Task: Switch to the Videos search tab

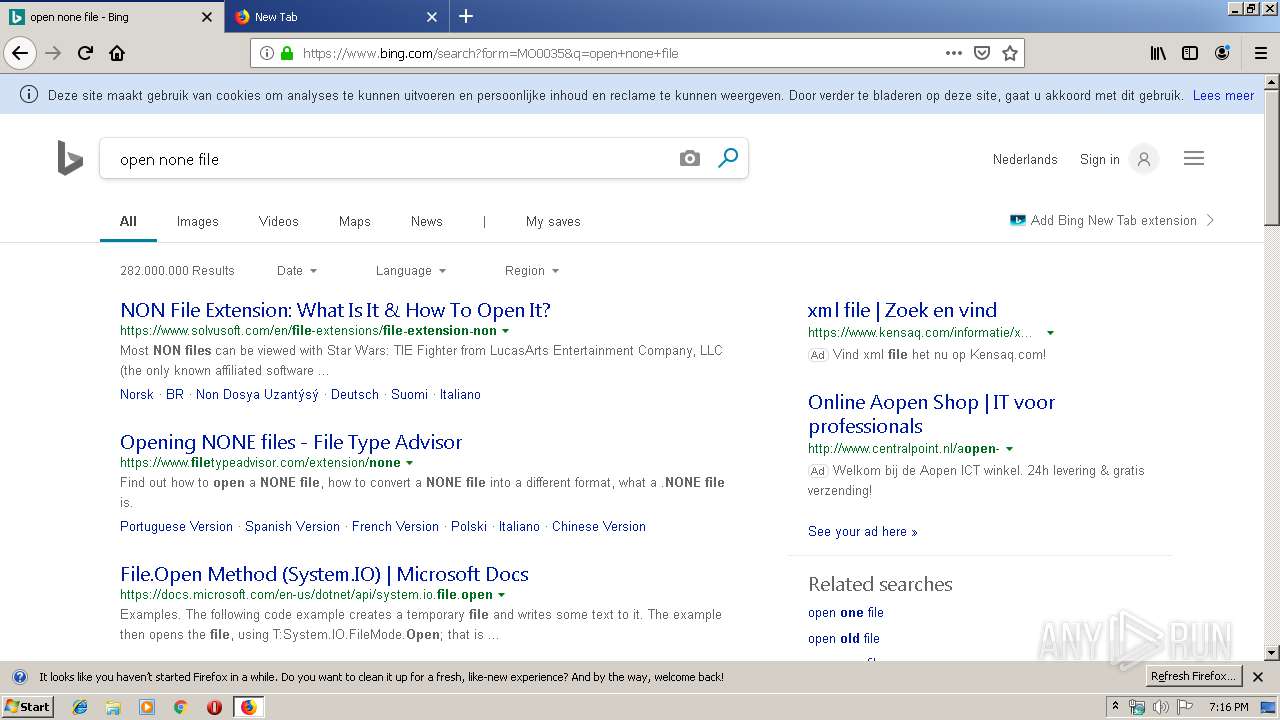Action: (x=279, y=222)
